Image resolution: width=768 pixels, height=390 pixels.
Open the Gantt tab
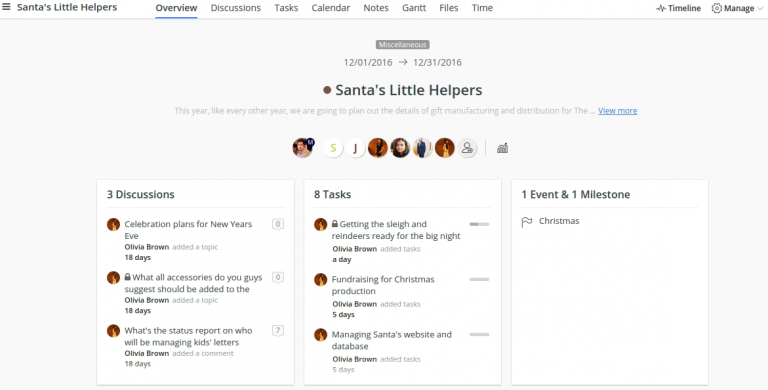click(414, 8)
